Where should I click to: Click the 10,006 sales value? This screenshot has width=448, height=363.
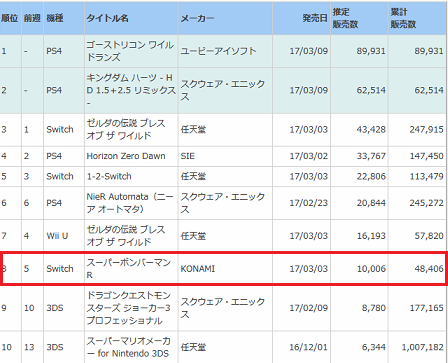(x=371, y=269)
